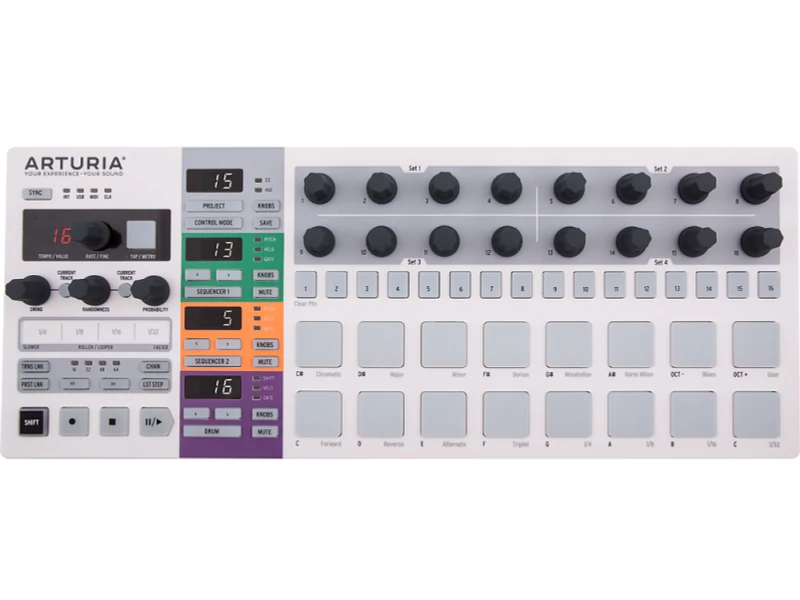The height and width of the screenshot is (600, 800).
Task: Click KNOBS button in Sequencer 1 section
Action: tap(265, 275)
